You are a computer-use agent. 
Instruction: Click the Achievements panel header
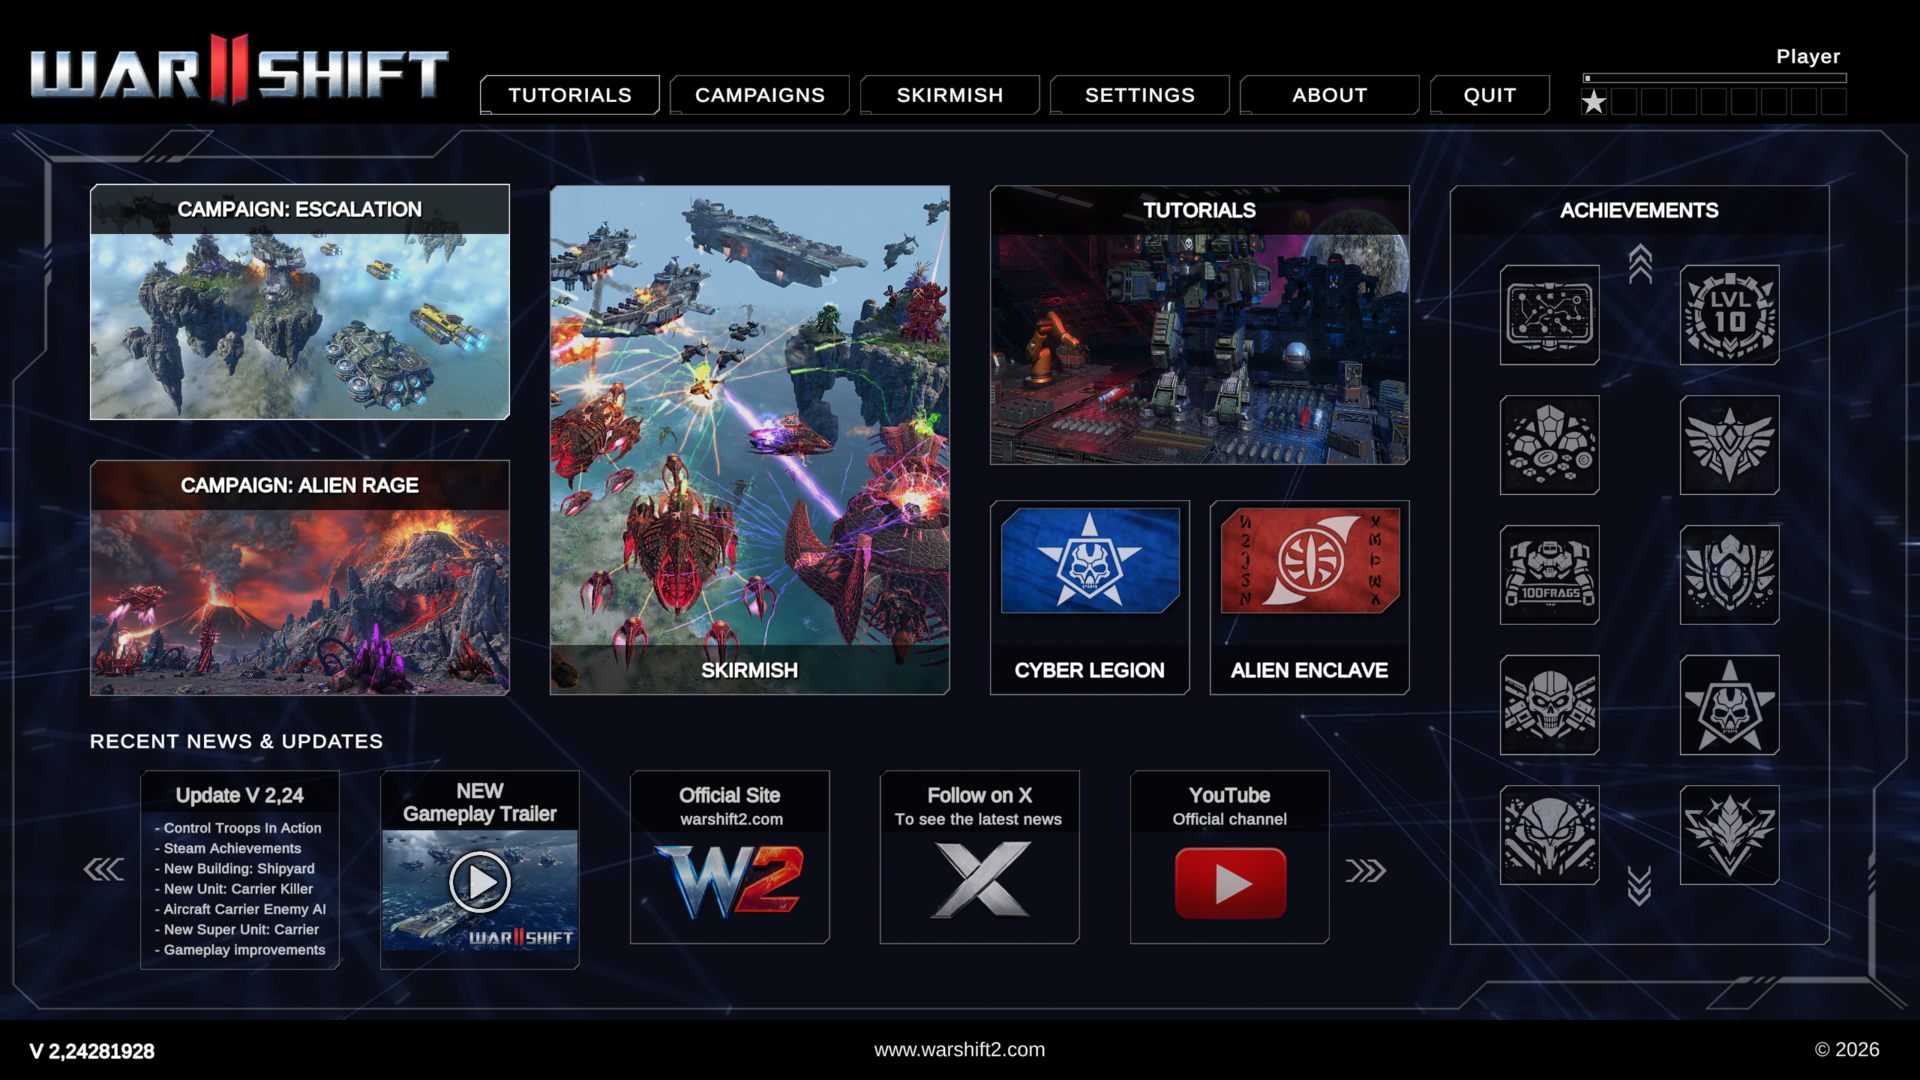(1640, 210)
